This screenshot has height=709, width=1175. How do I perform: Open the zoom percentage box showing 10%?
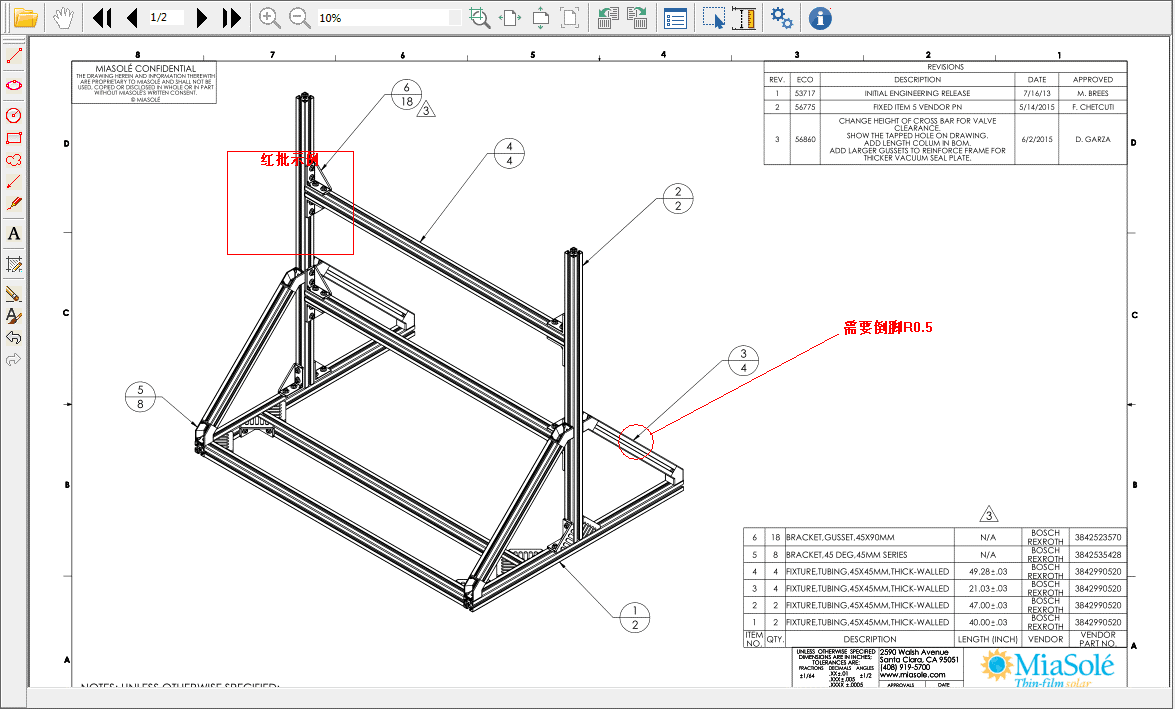coord(388,18)
